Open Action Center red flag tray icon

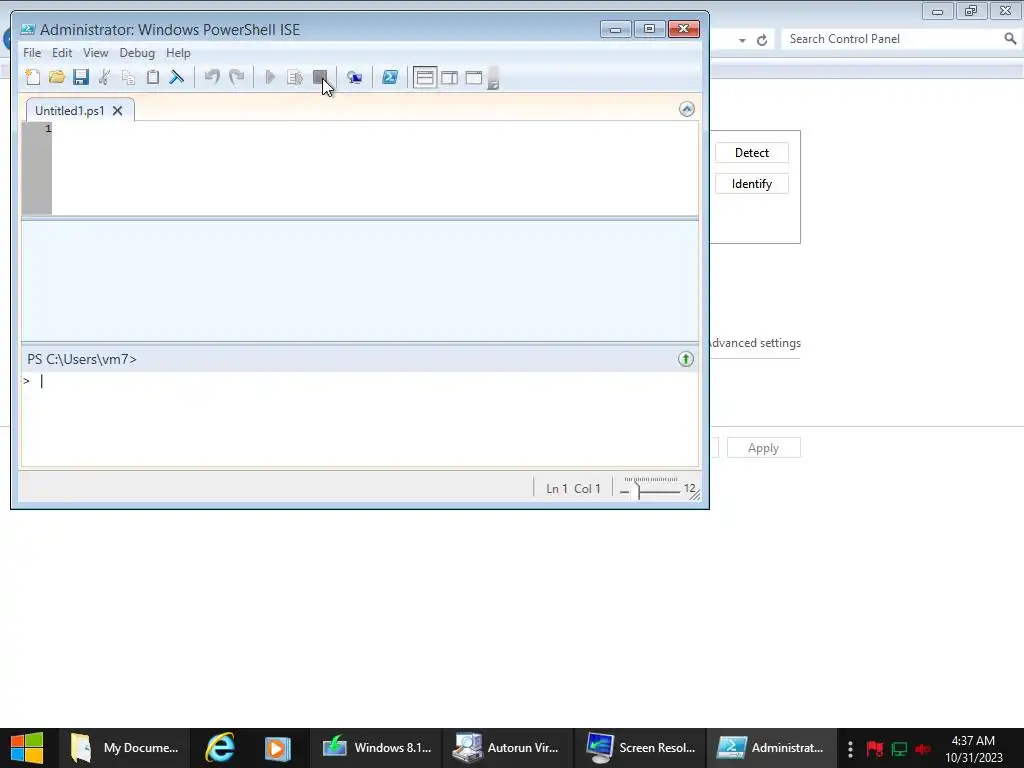(x=874, y=748)
